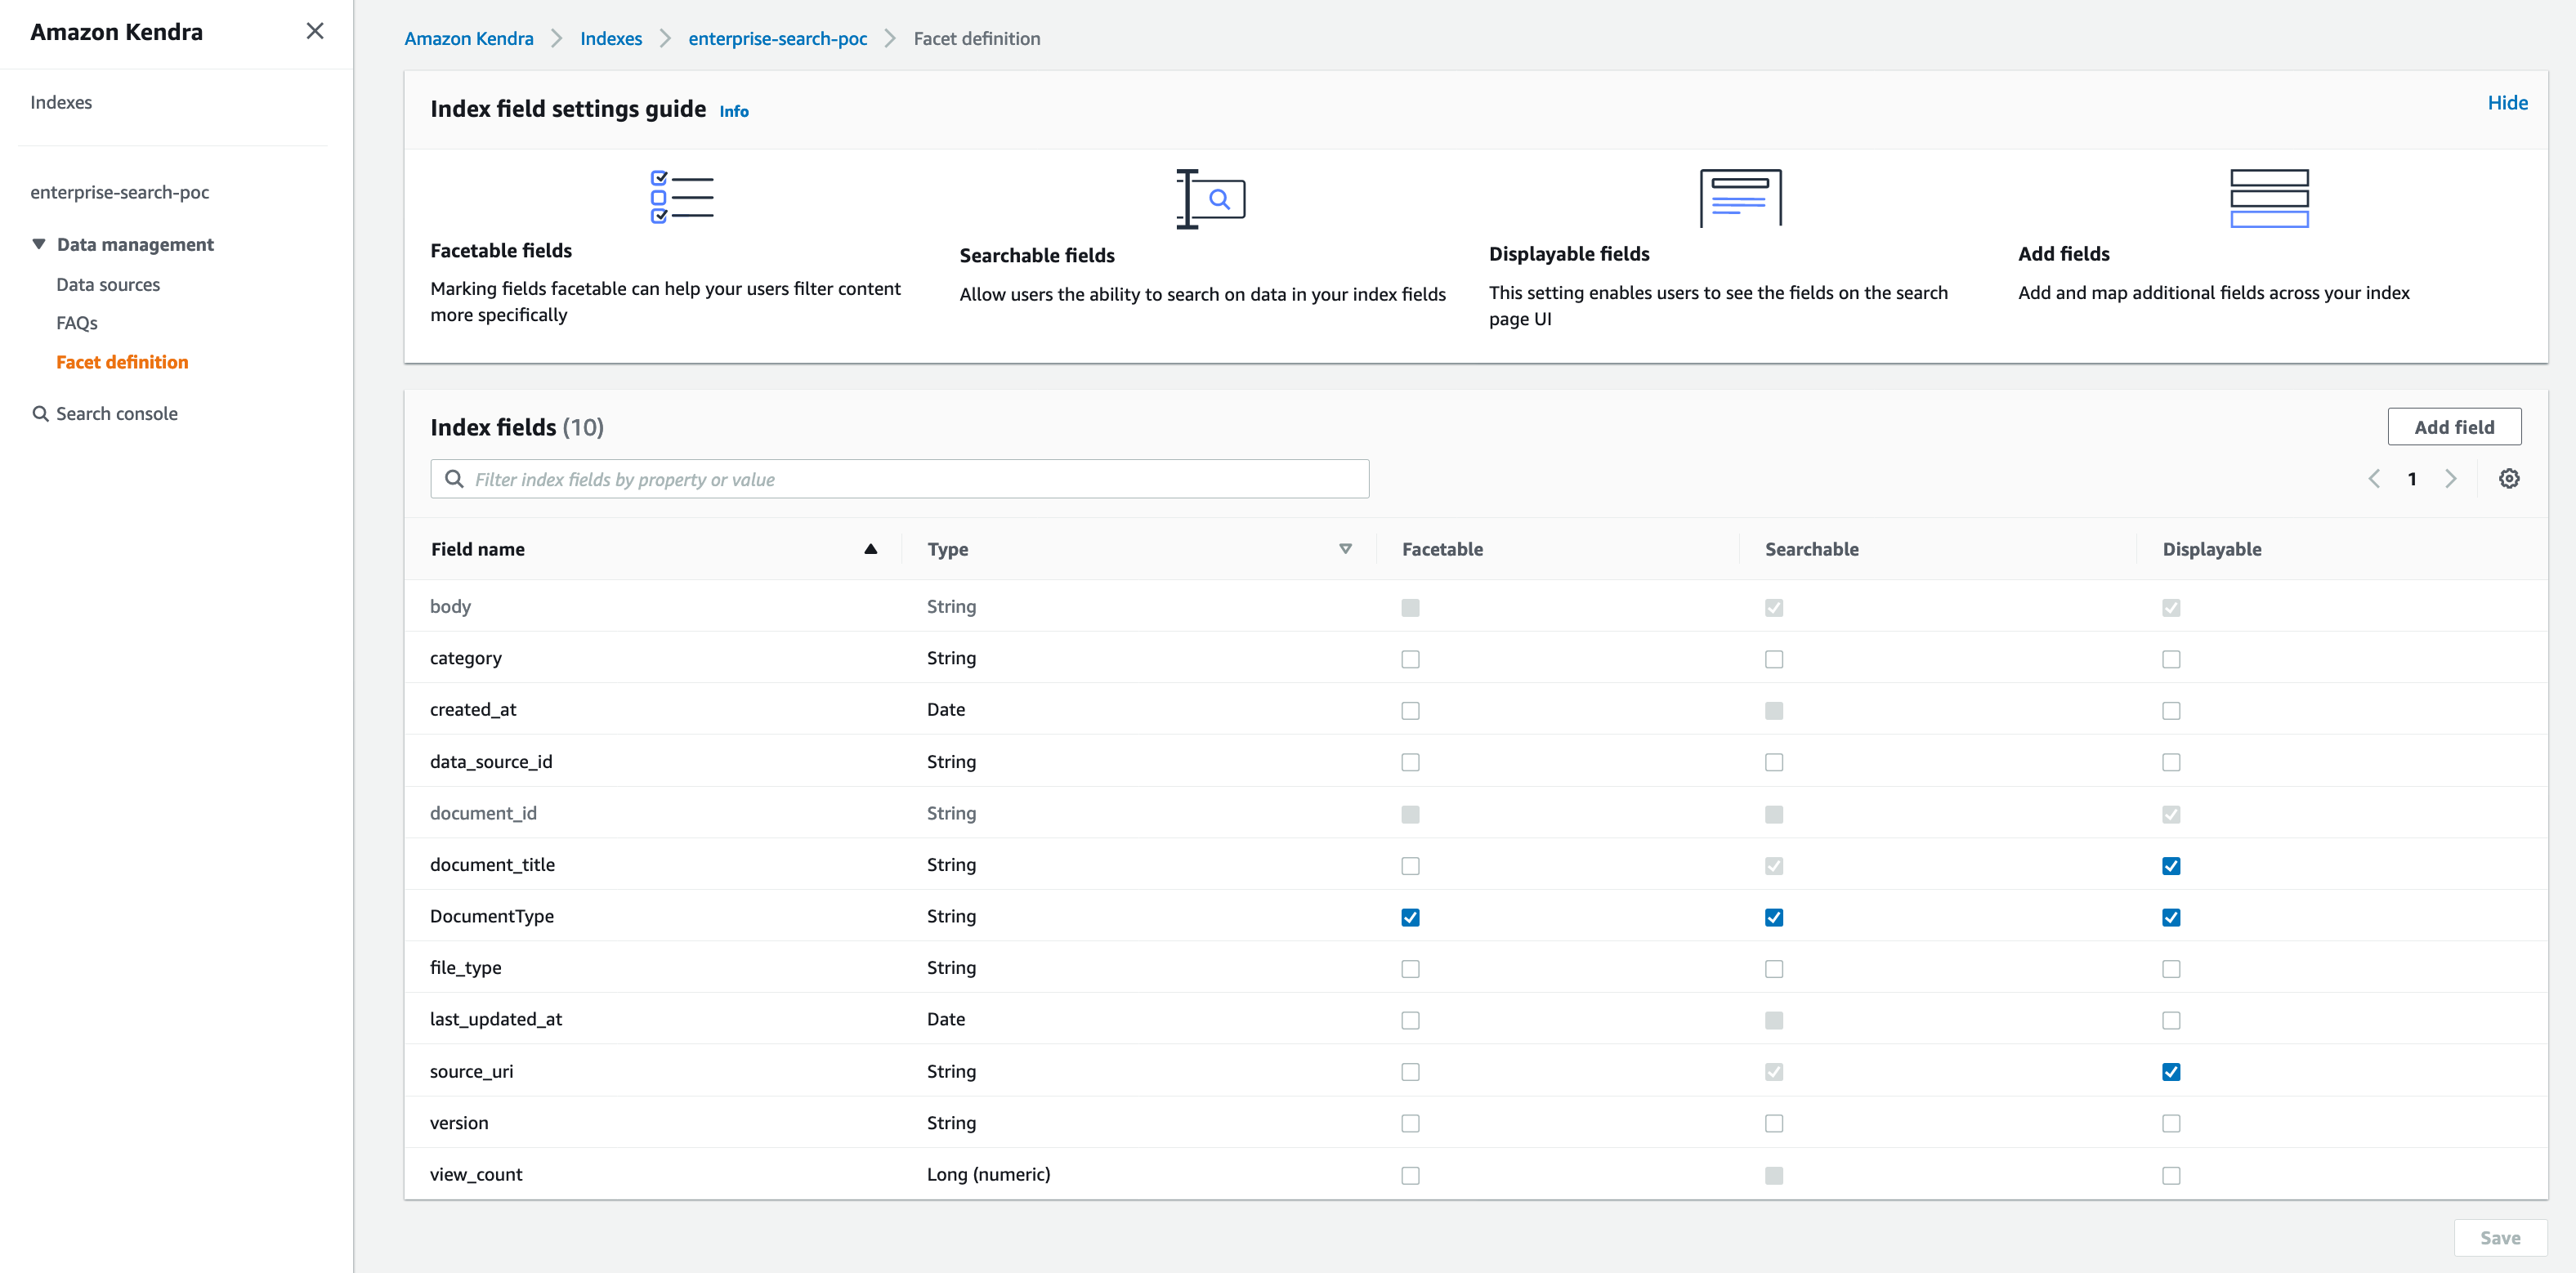2576x1273 pixels.
Task: Open Indexes in the sidebar
Action: tap(61, 102)
